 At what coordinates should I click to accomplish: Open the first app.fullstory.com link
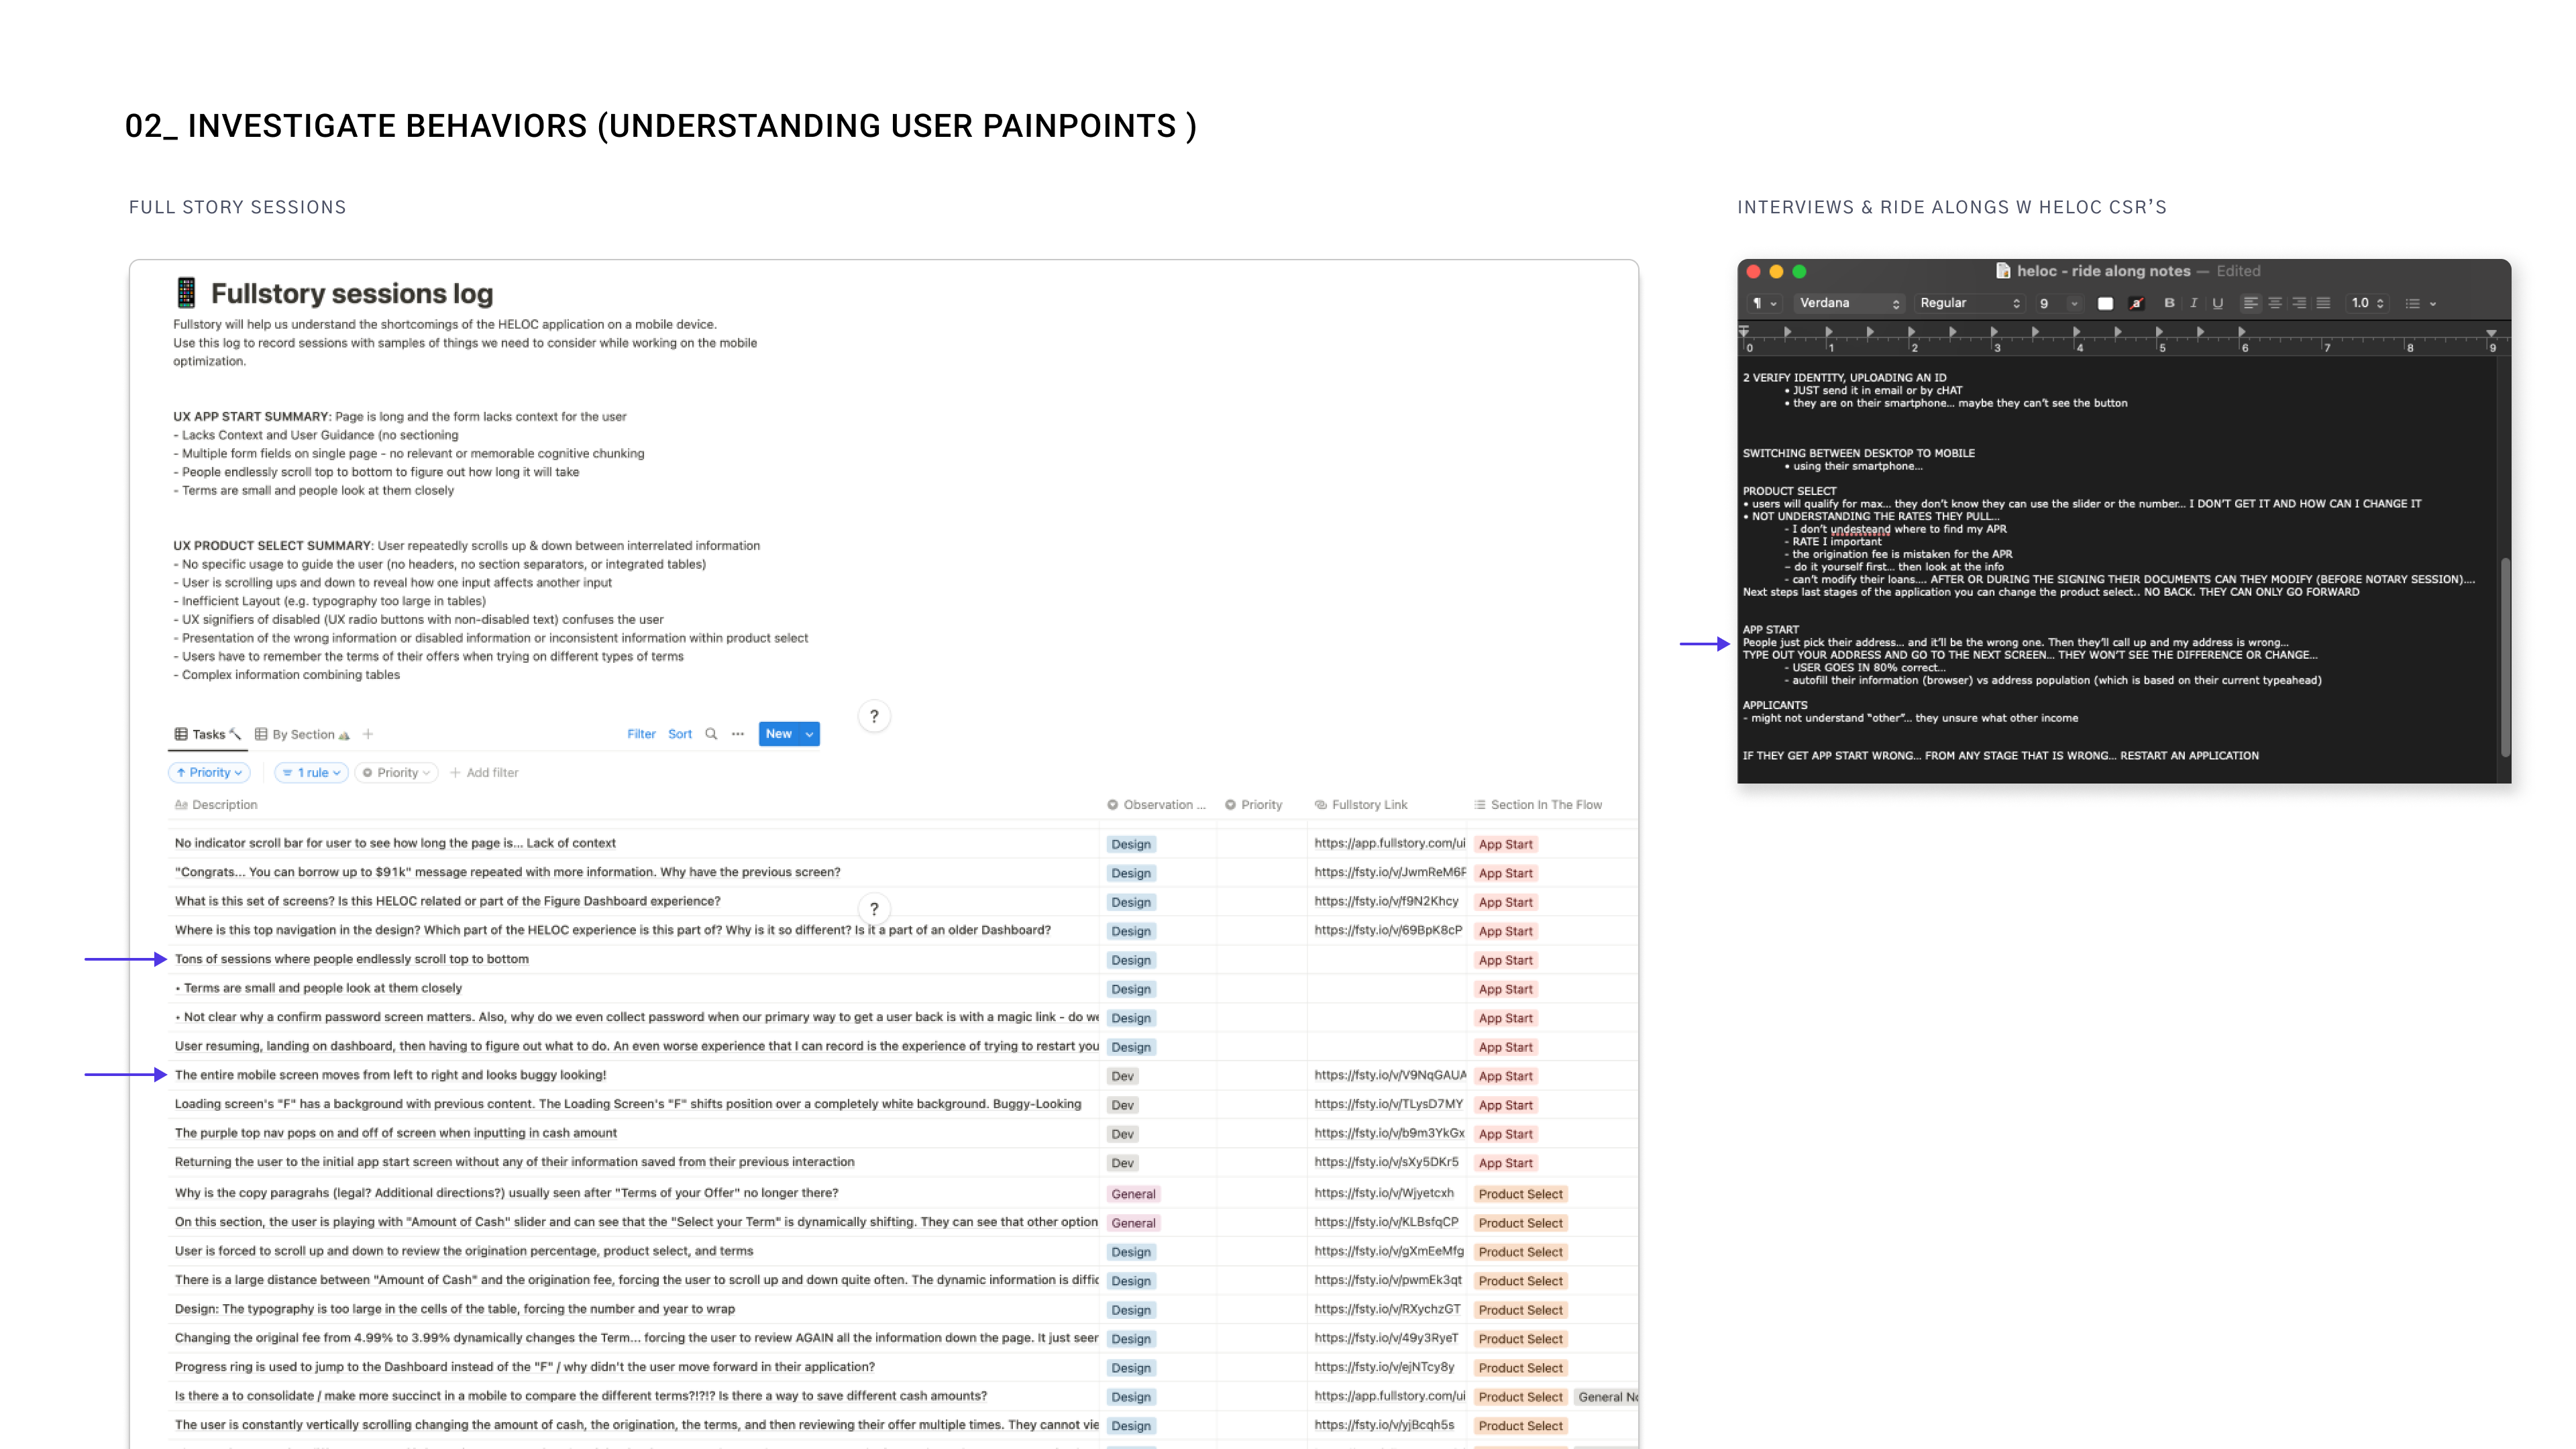pos(1389,843)
